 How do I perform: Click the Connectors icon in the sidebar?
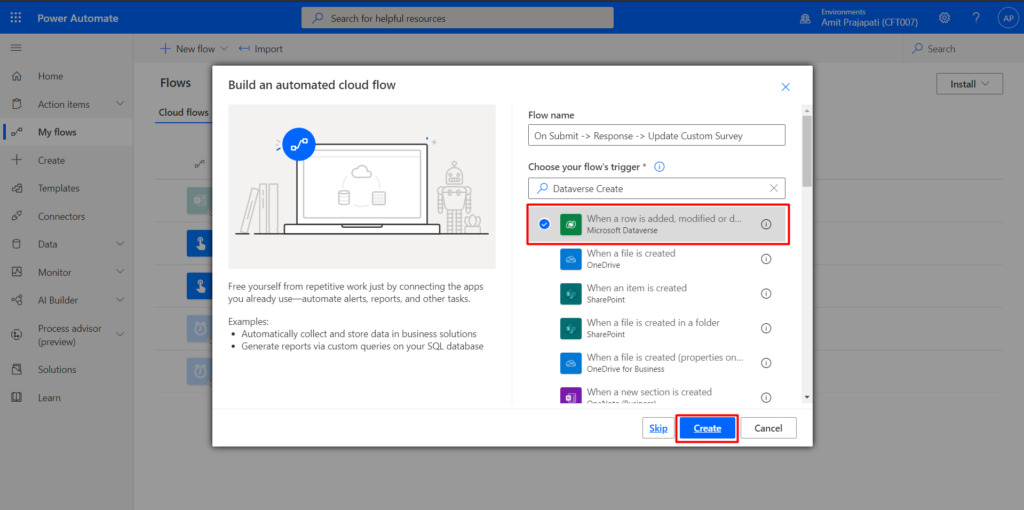(18, 216)
